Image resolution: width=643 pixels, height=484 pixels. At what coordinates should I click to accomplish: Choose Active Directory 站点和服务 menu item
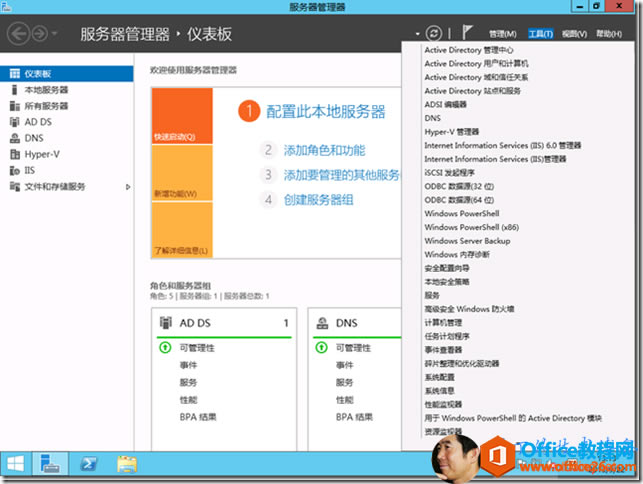point(473,91)
